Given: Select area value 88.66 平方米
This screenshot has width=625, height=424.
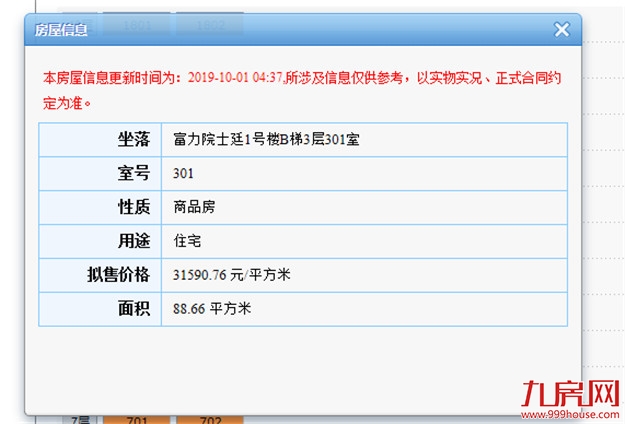Looking at the screenshot, I should point(212,309).
